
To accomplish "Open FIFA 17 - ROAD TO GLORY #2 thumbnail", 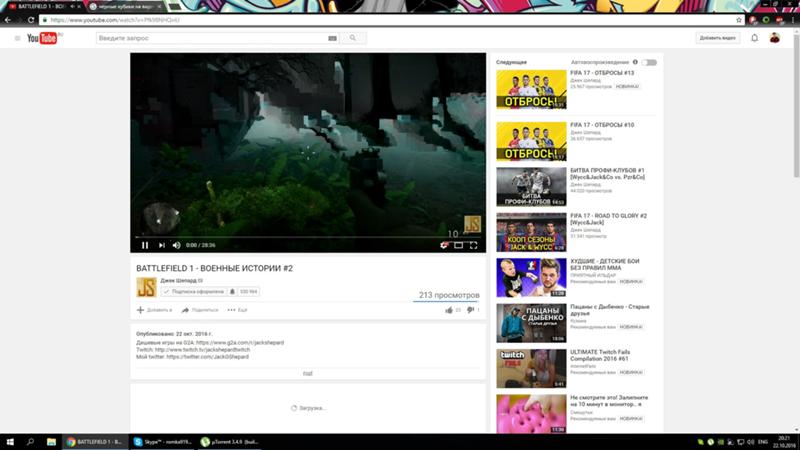I will tap(531, 232).
